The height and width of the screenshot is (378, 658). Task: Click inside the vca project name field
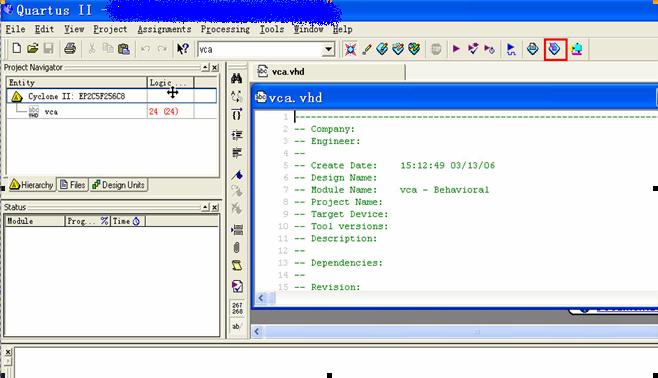tap(260, 50)
